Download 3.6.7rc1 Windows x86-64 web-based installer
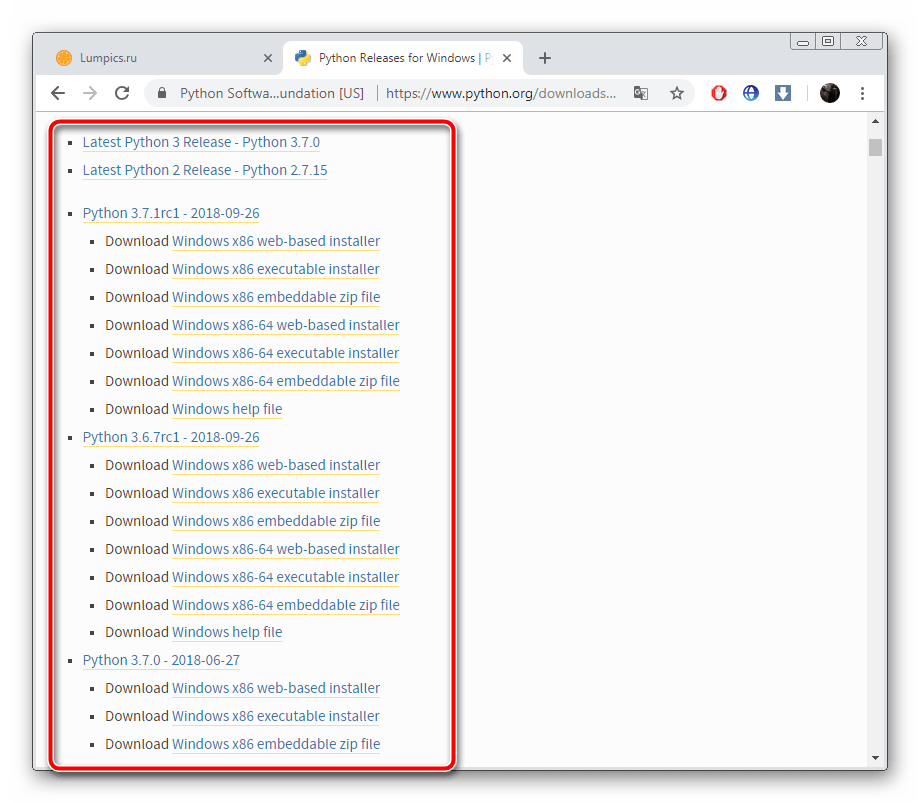The height and width of the screenshot is (803, 920). 286,550
